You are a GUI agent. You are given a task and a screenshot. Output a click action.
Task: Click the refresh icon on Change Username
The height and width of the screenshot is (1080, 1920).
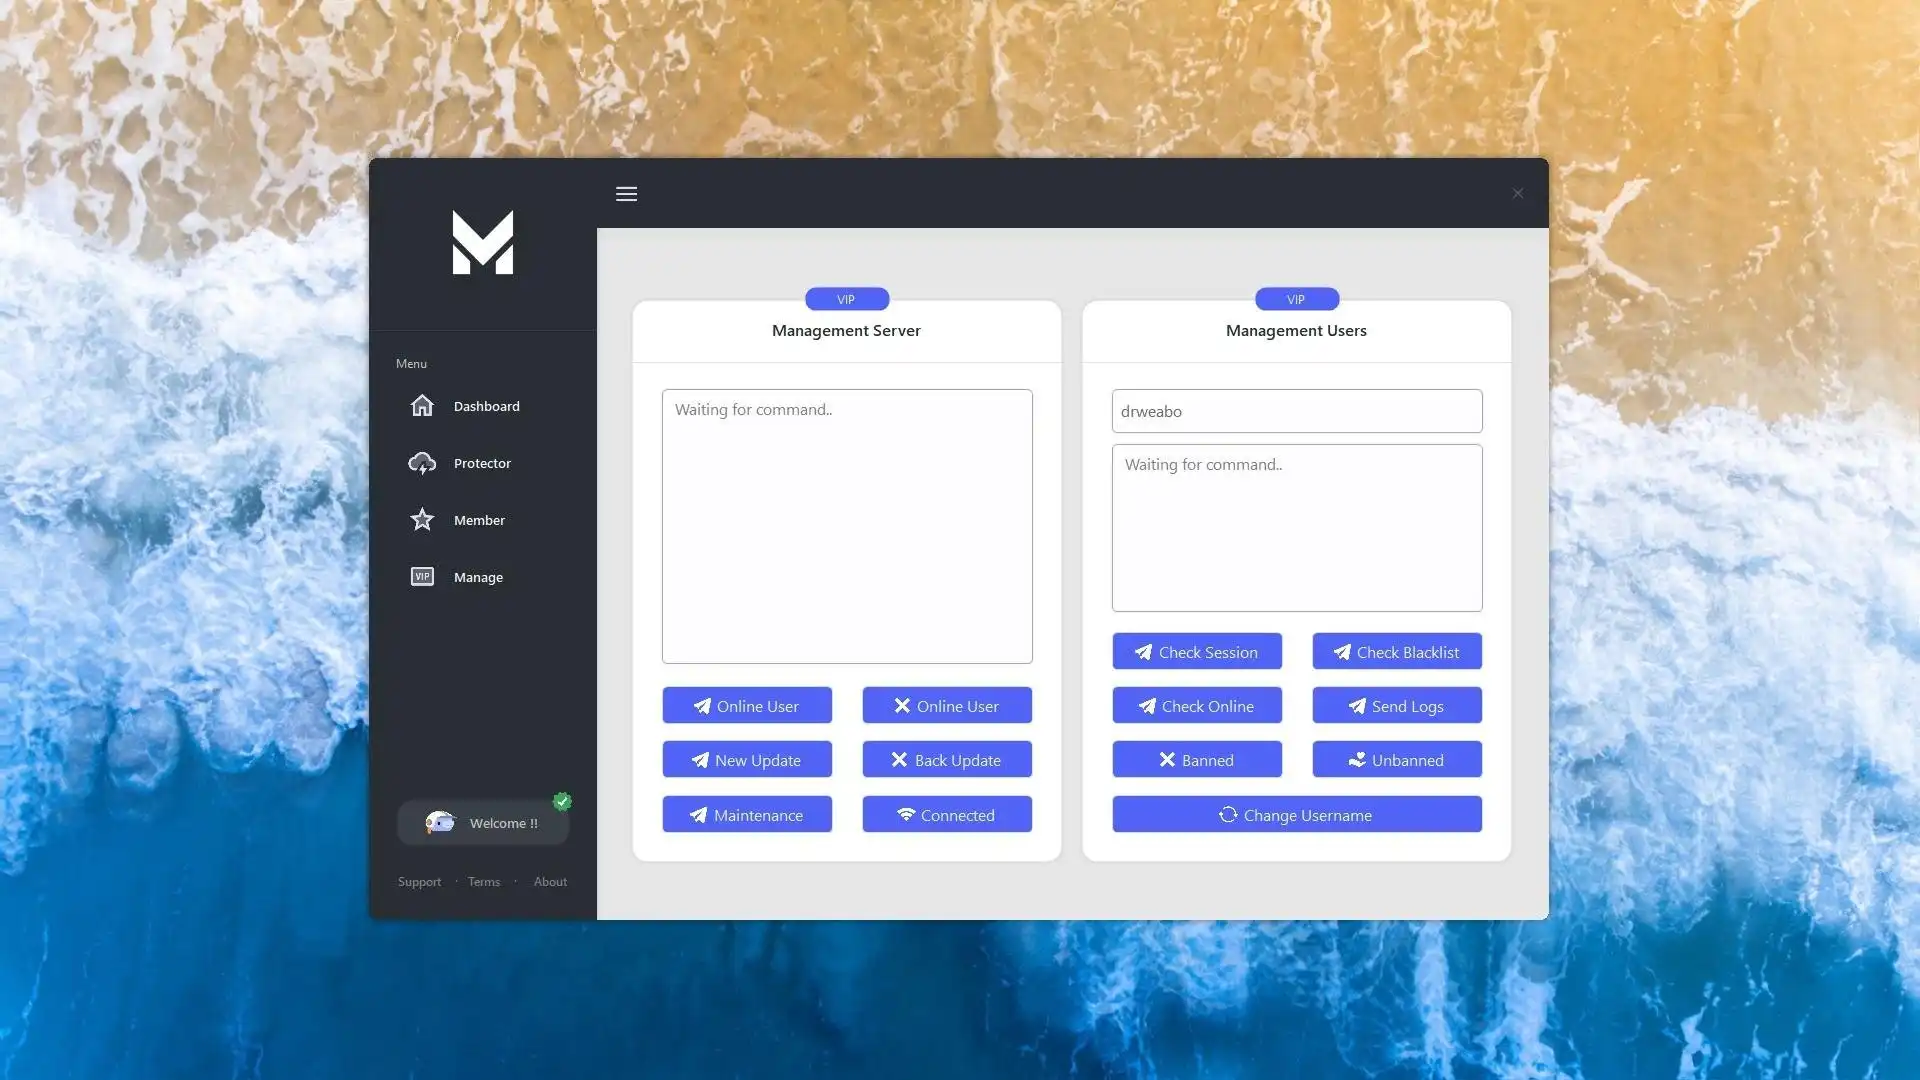[1226, 814]
